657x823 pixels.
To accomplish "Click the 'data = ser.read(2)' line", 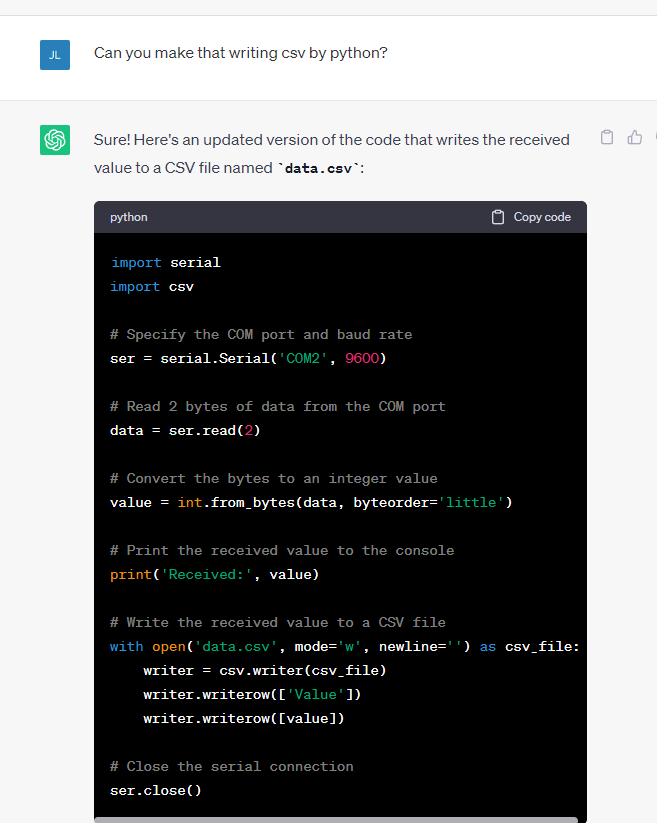I will [x=185, y=430].
